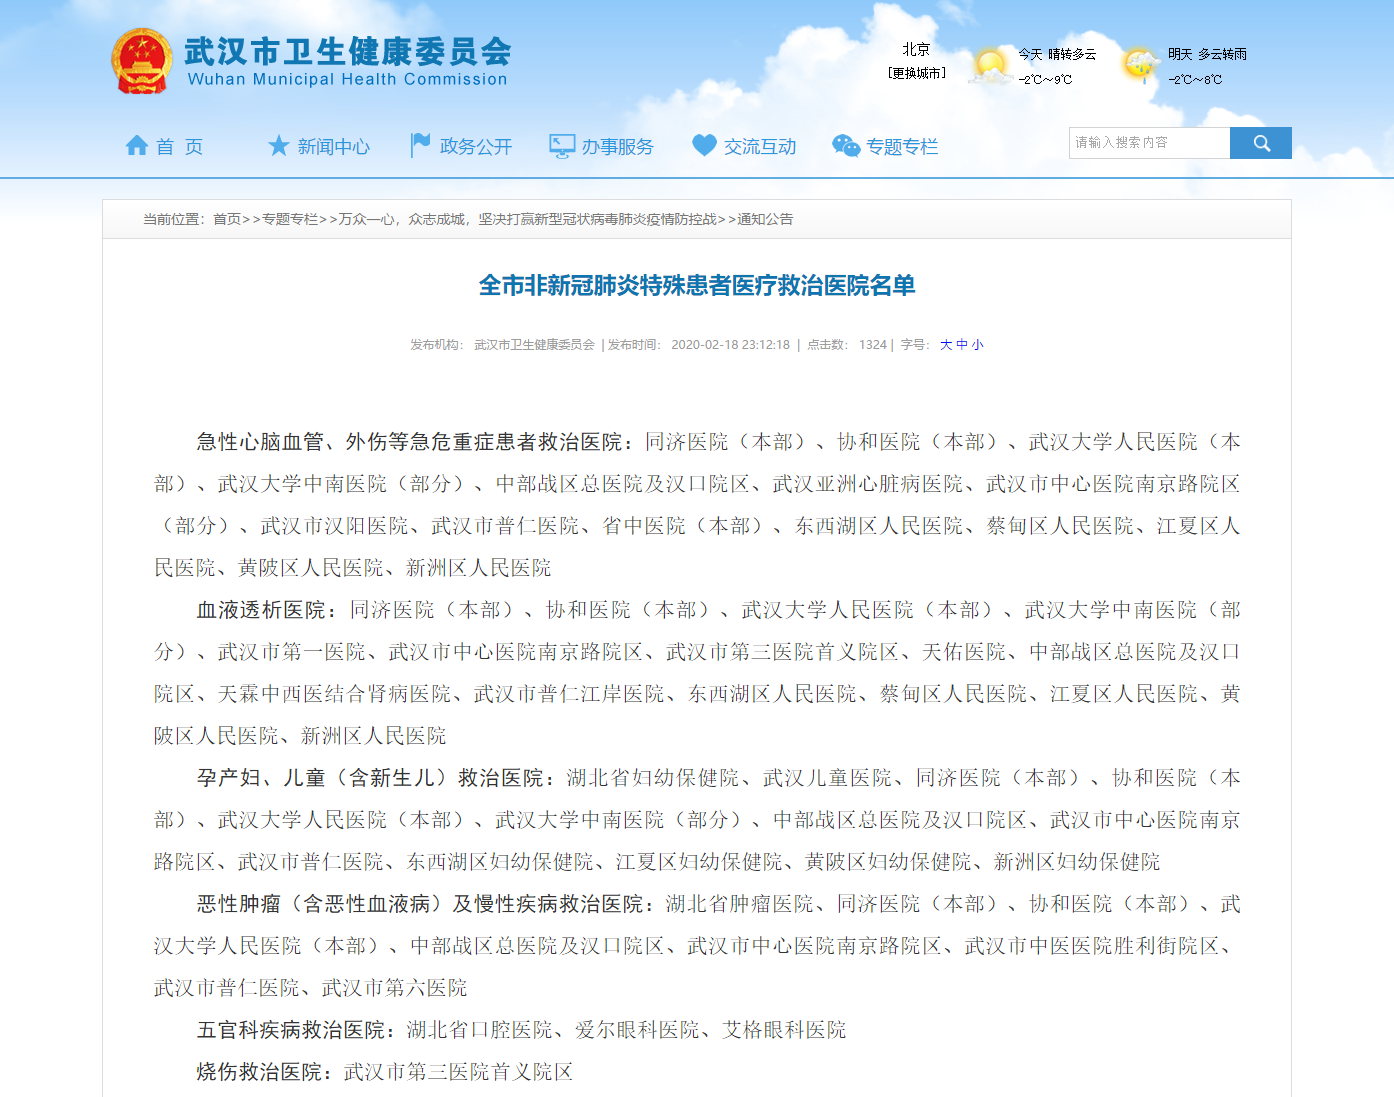This screenshot has width=1394, height=1097.
Task: Click the chat bubble icon beside 专题专栏
Action: pyautogui.click(x=846, y=144)
